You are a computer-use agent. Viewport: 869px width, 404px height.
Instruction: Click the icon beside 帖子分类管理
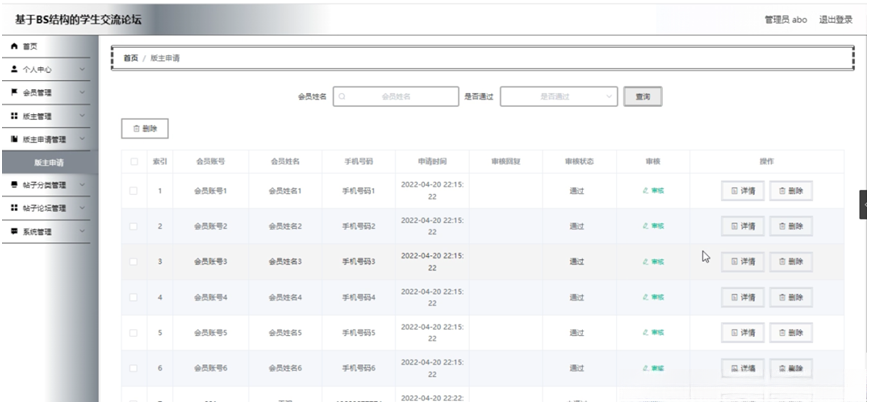click(x=14, y=185)
